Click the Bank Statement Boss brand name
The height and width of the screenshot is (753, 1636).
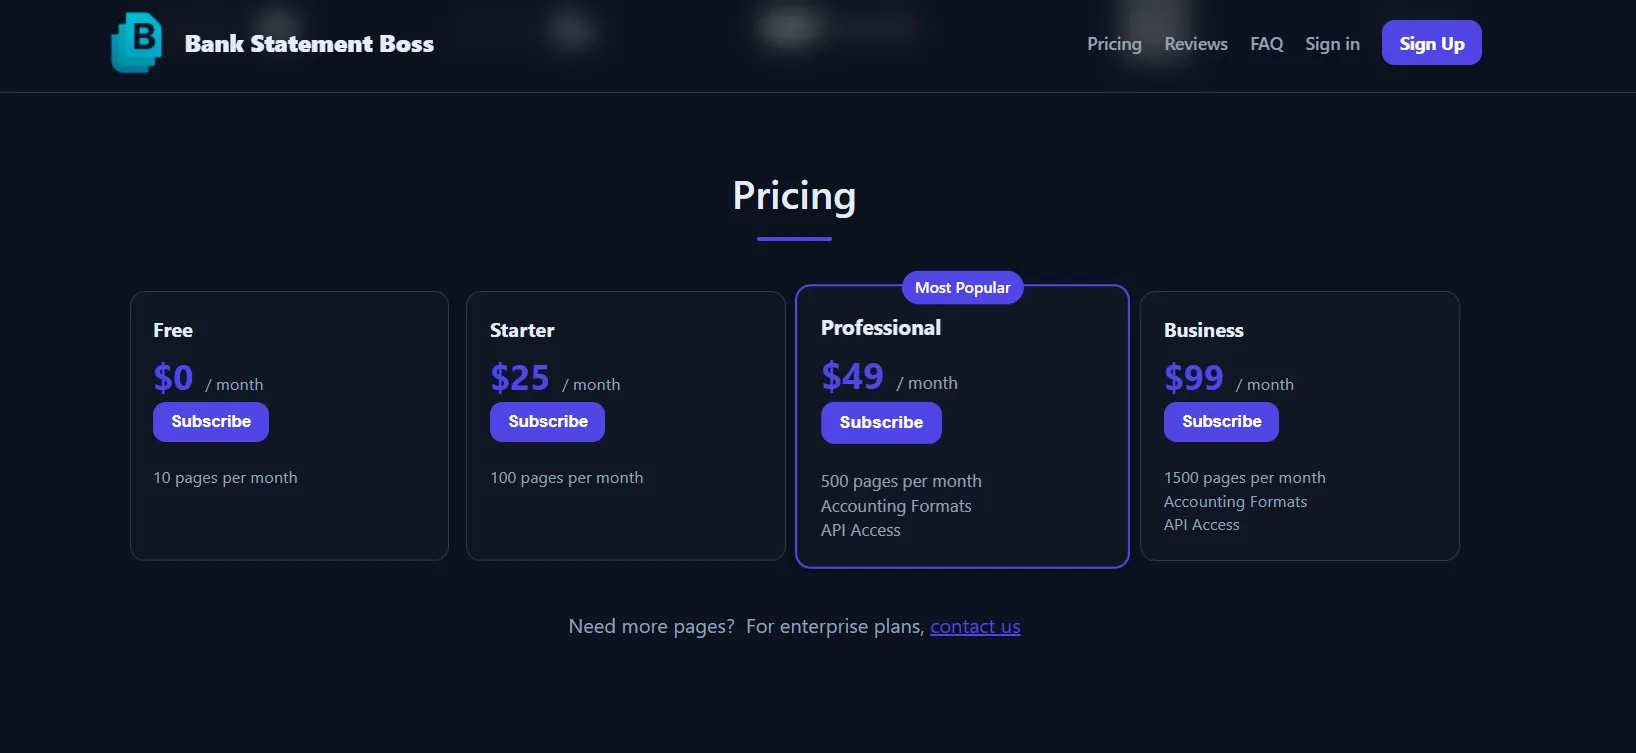309,44
